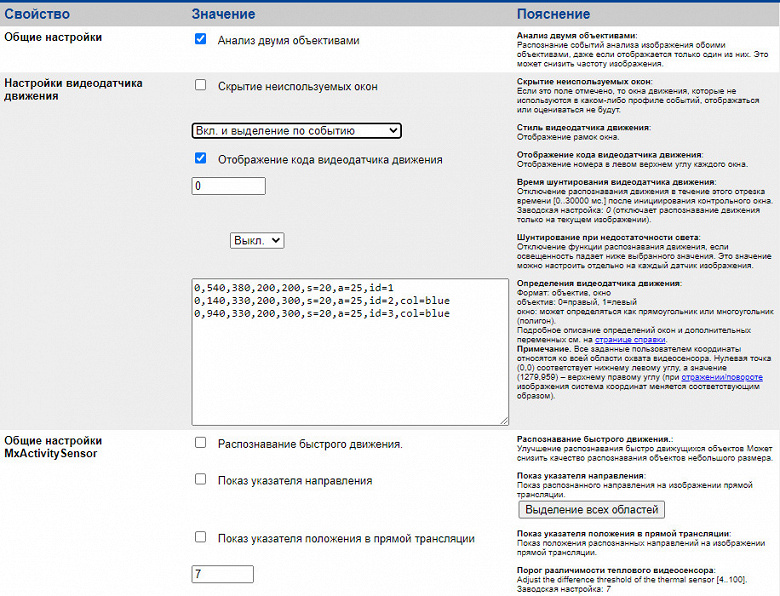Click the Свойство column header
The width and height of the screenshot is (780, 596).
[x=37, y=14]
